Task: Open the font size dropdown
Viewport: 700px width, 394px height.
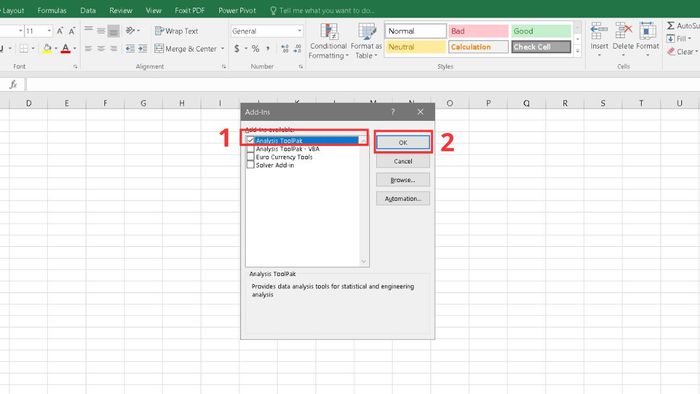Action: click(x=49, y=31)
